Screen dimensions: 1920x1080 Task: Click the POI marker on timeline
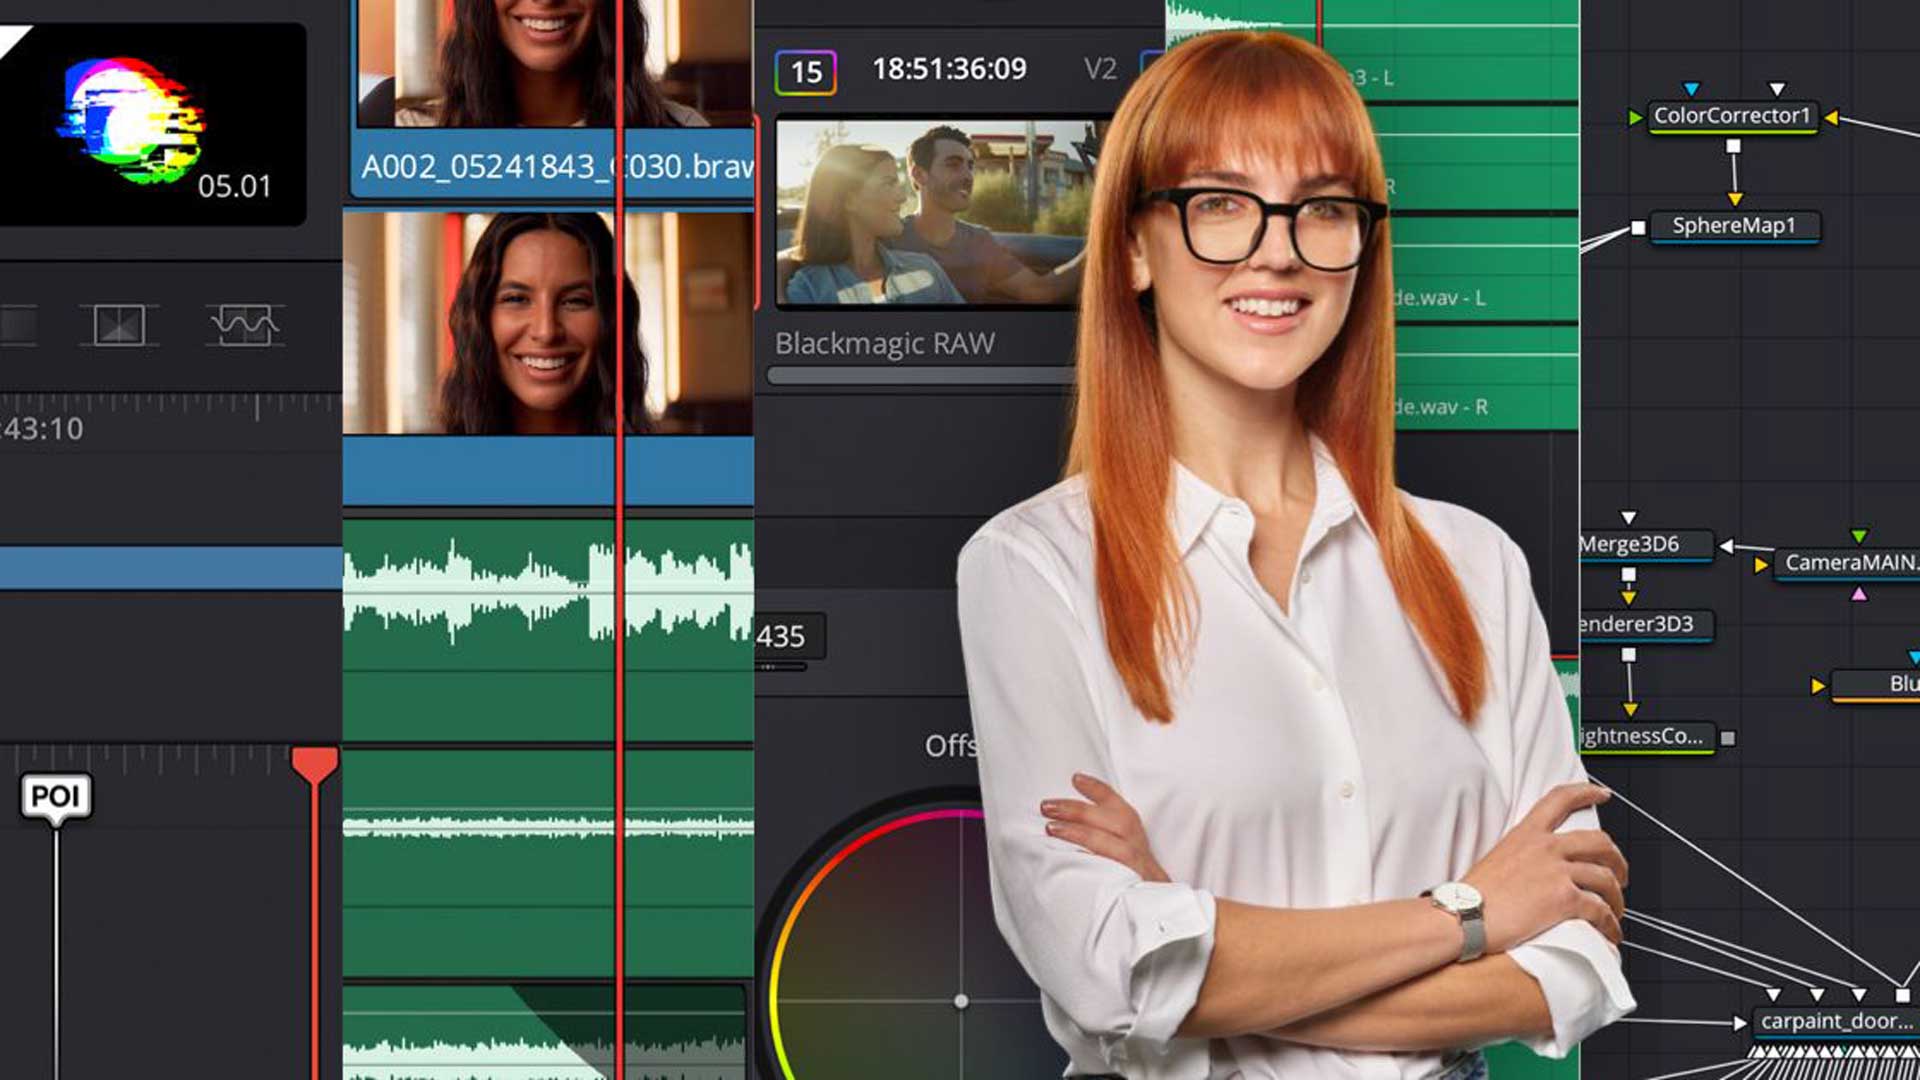pos(56,797)
